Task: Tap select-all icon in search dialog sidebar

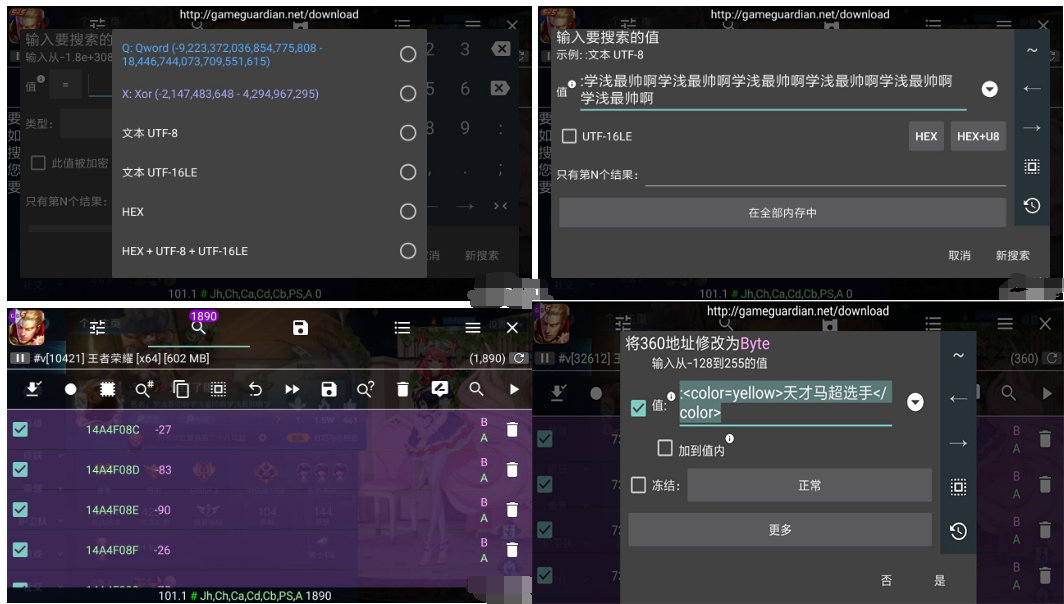Action: pyautogui.click(x=1032, y=167)
